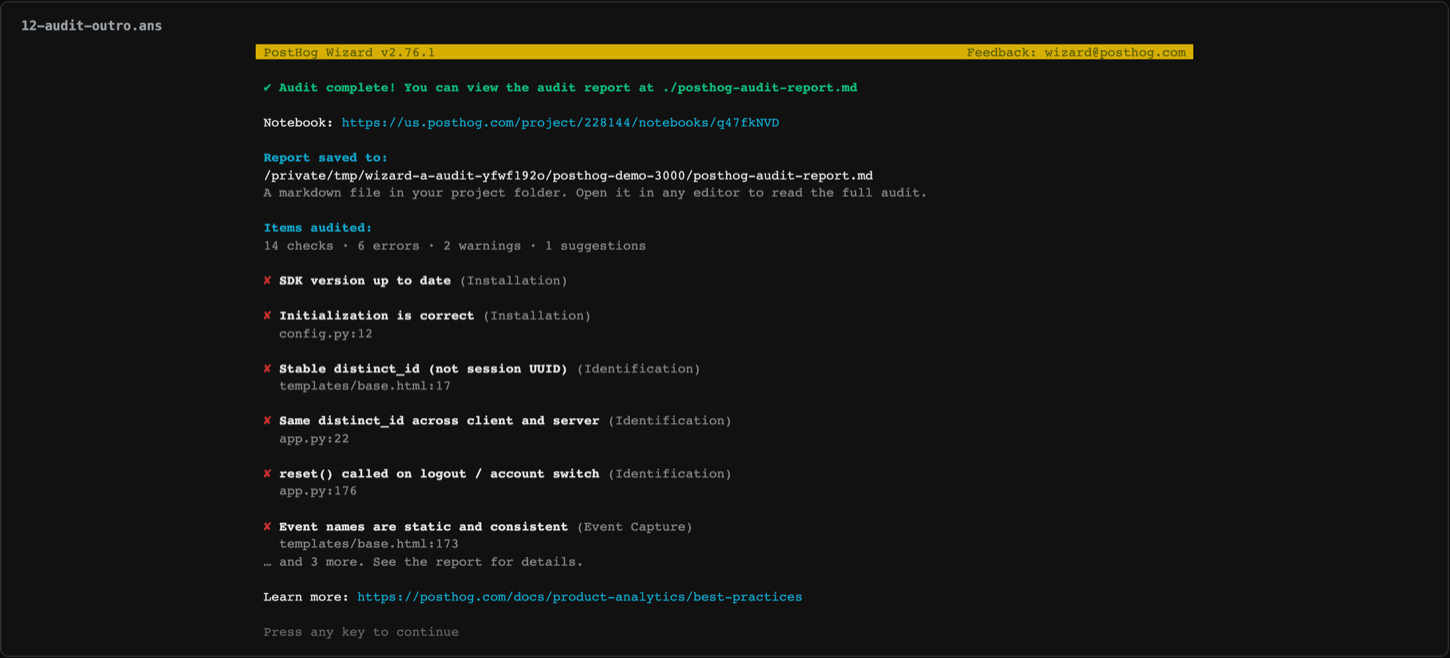Click the red X beside reset() called on logout
Screen dimensions: 1450x658
pyautogui.click(x=267, y=474)
